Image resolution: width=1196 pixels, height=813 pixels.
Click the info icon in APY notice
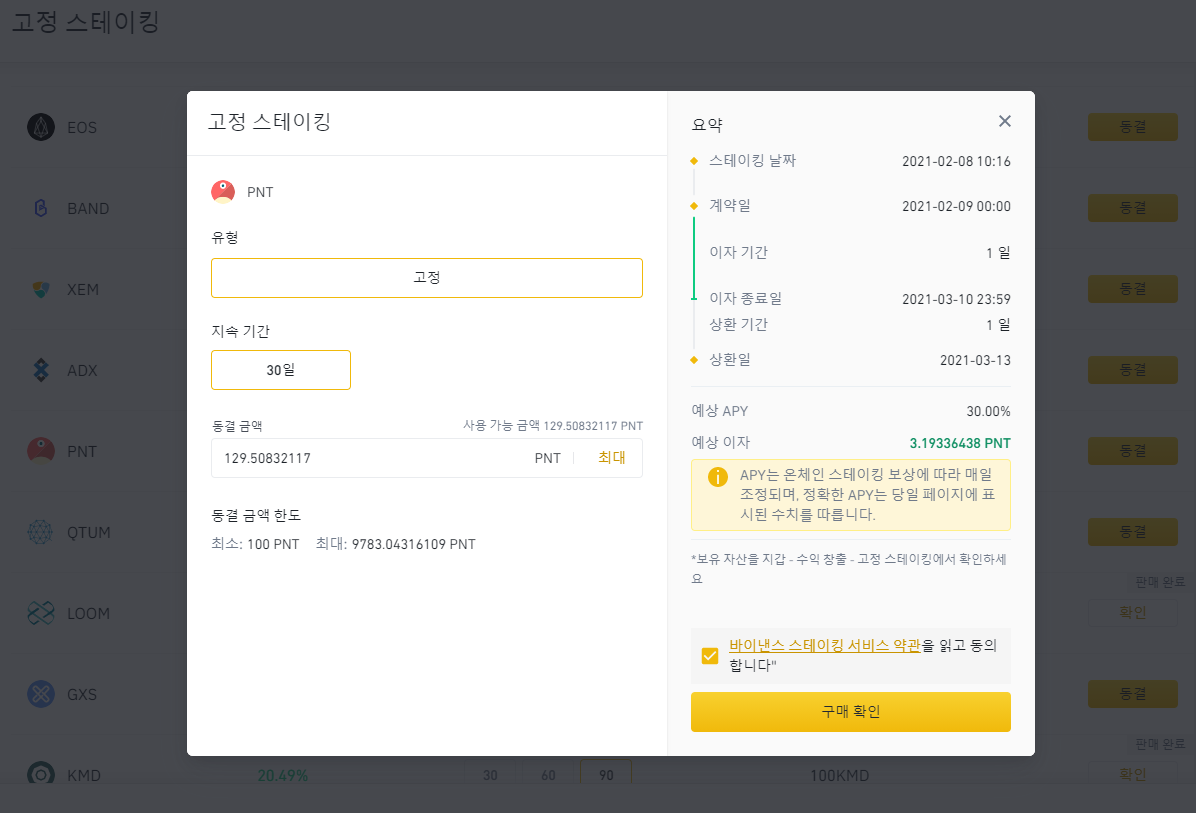718,477
